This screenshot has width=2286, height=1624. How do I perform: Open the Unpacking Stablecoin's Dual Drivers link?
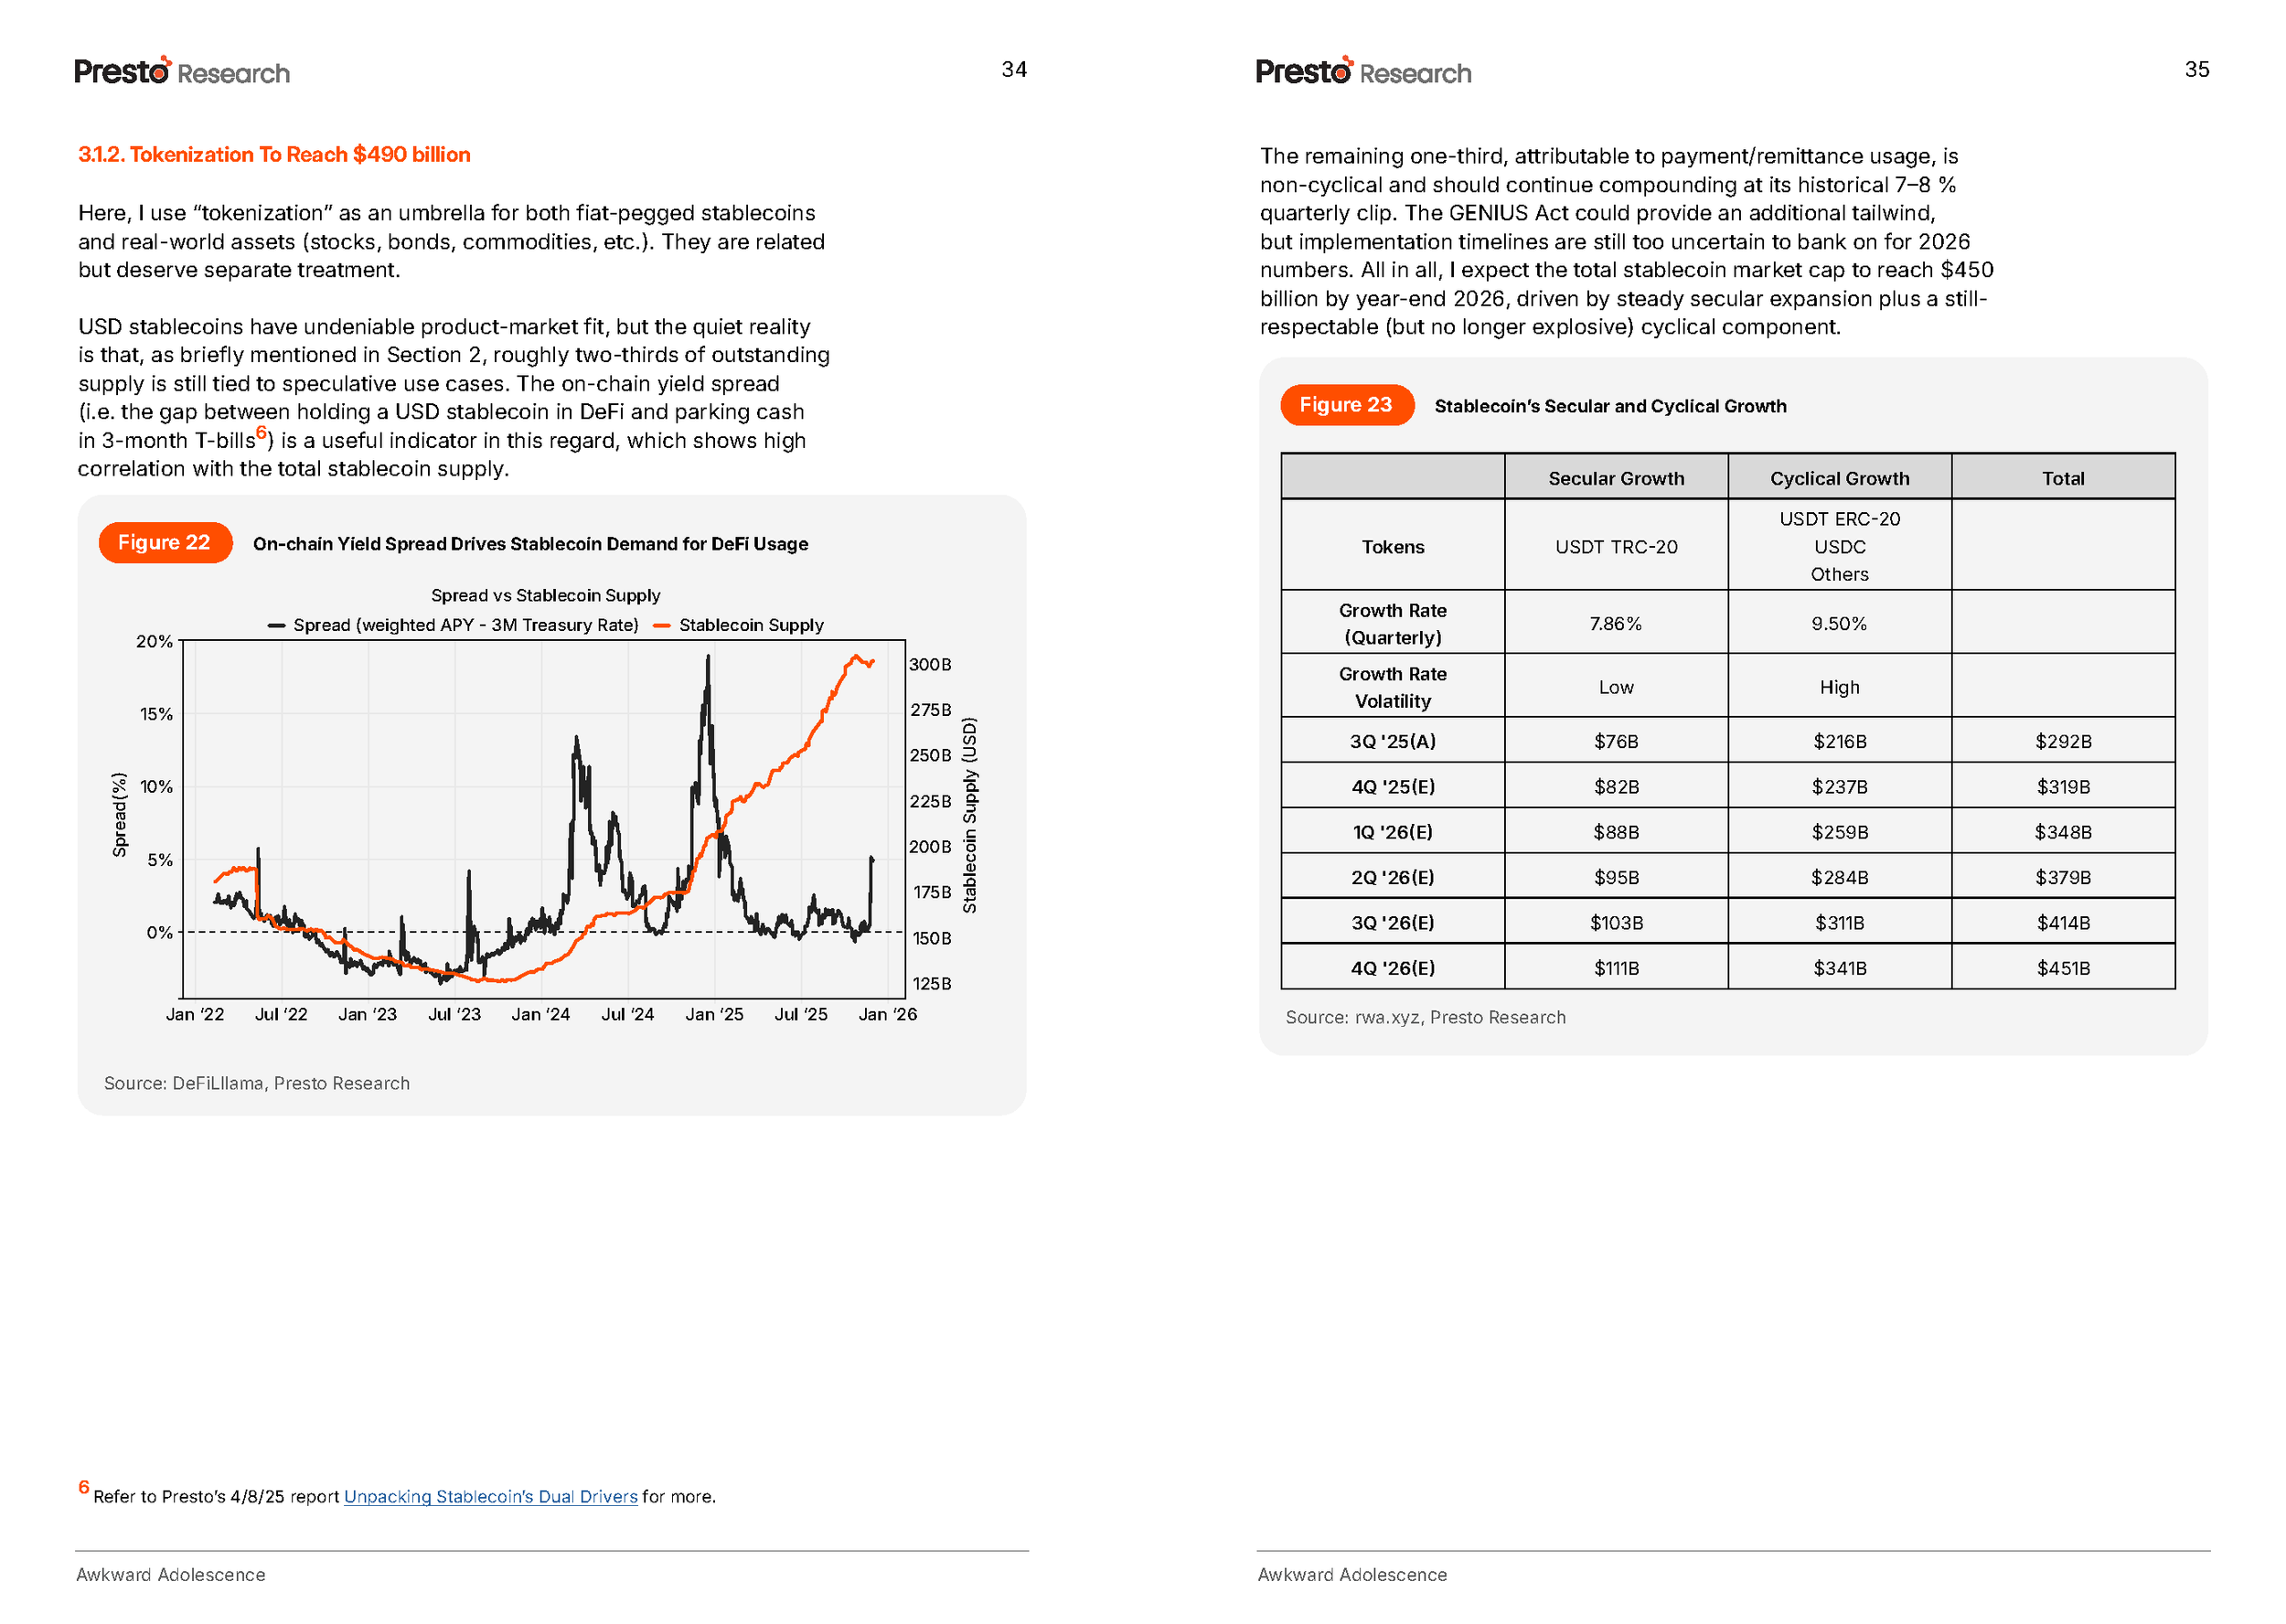[490, 1496]
